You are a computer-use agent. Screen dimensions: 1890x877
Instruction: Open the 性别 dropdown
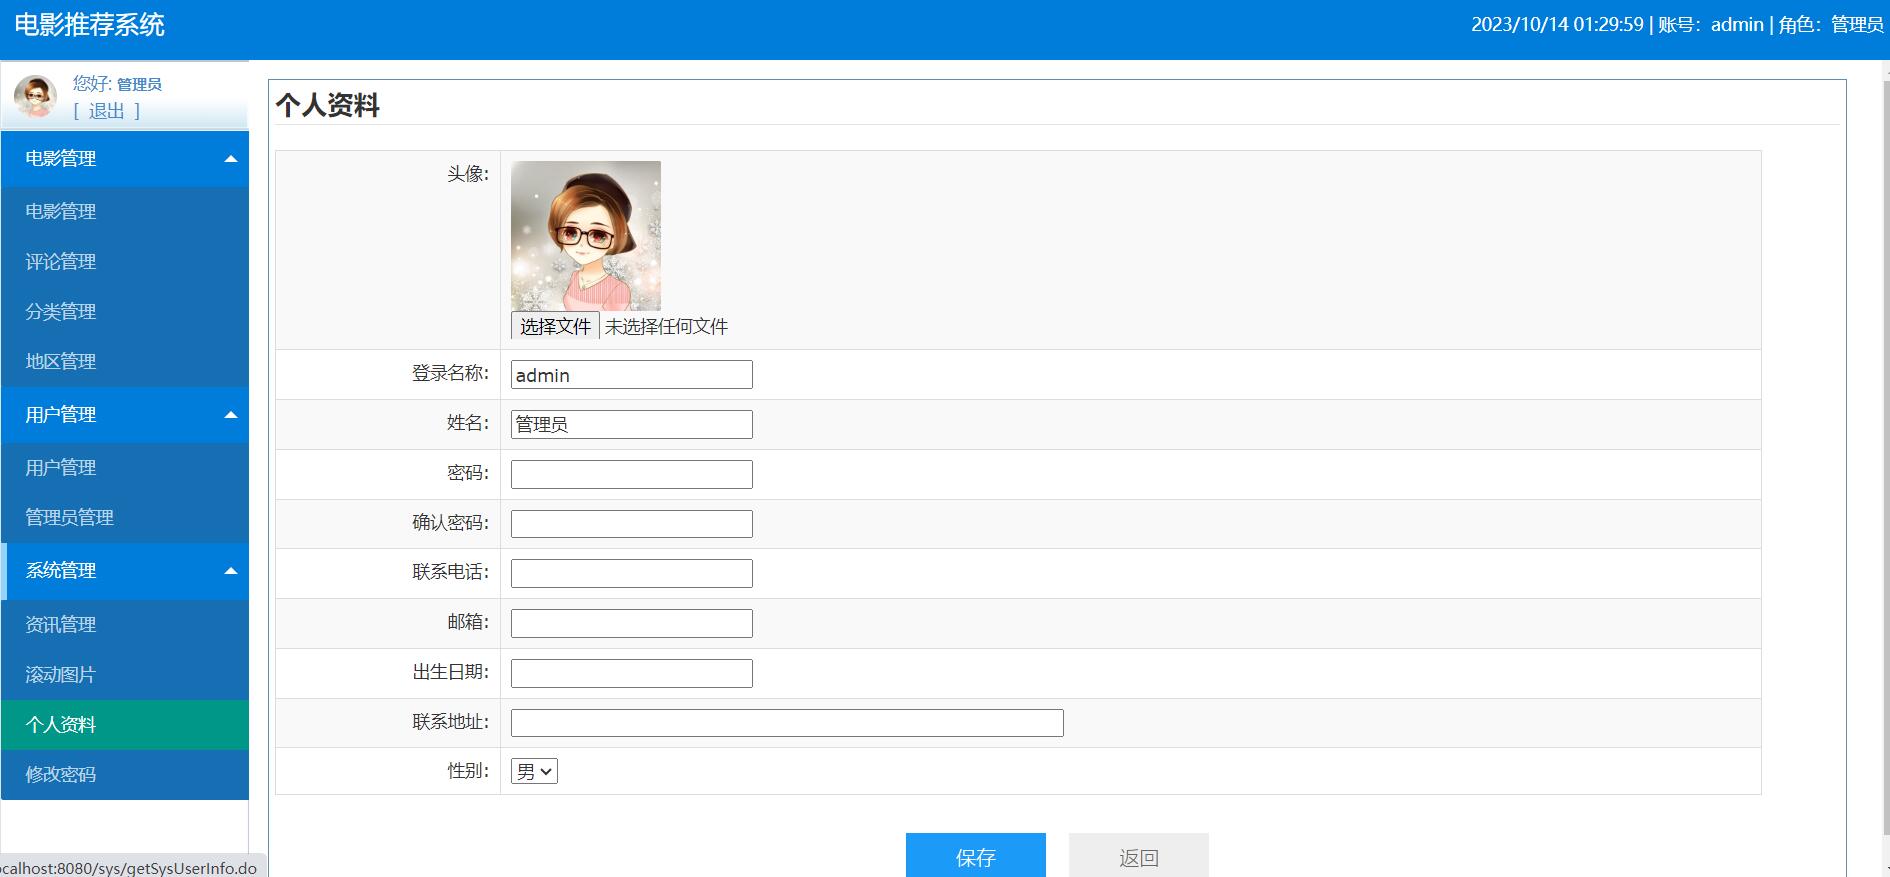pos(534,771)
